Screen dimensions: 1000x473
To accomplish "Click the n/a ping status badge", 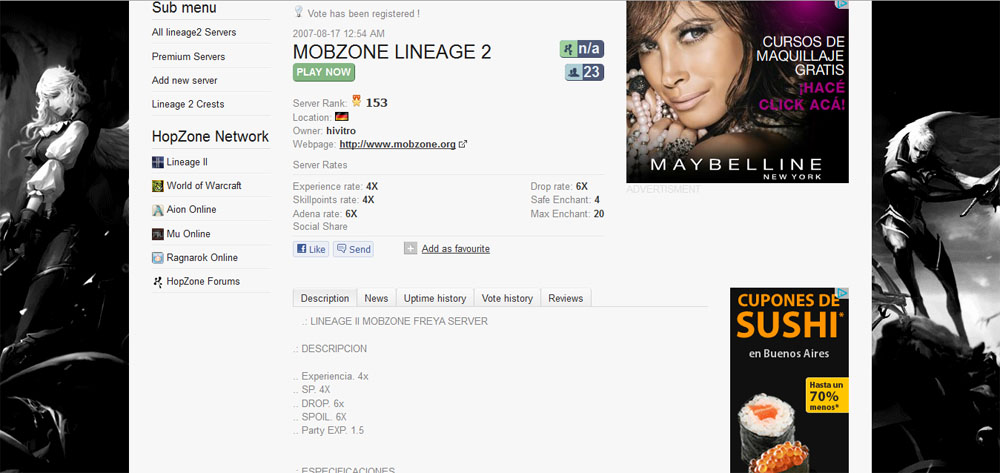I will click(x=582, y=49).
